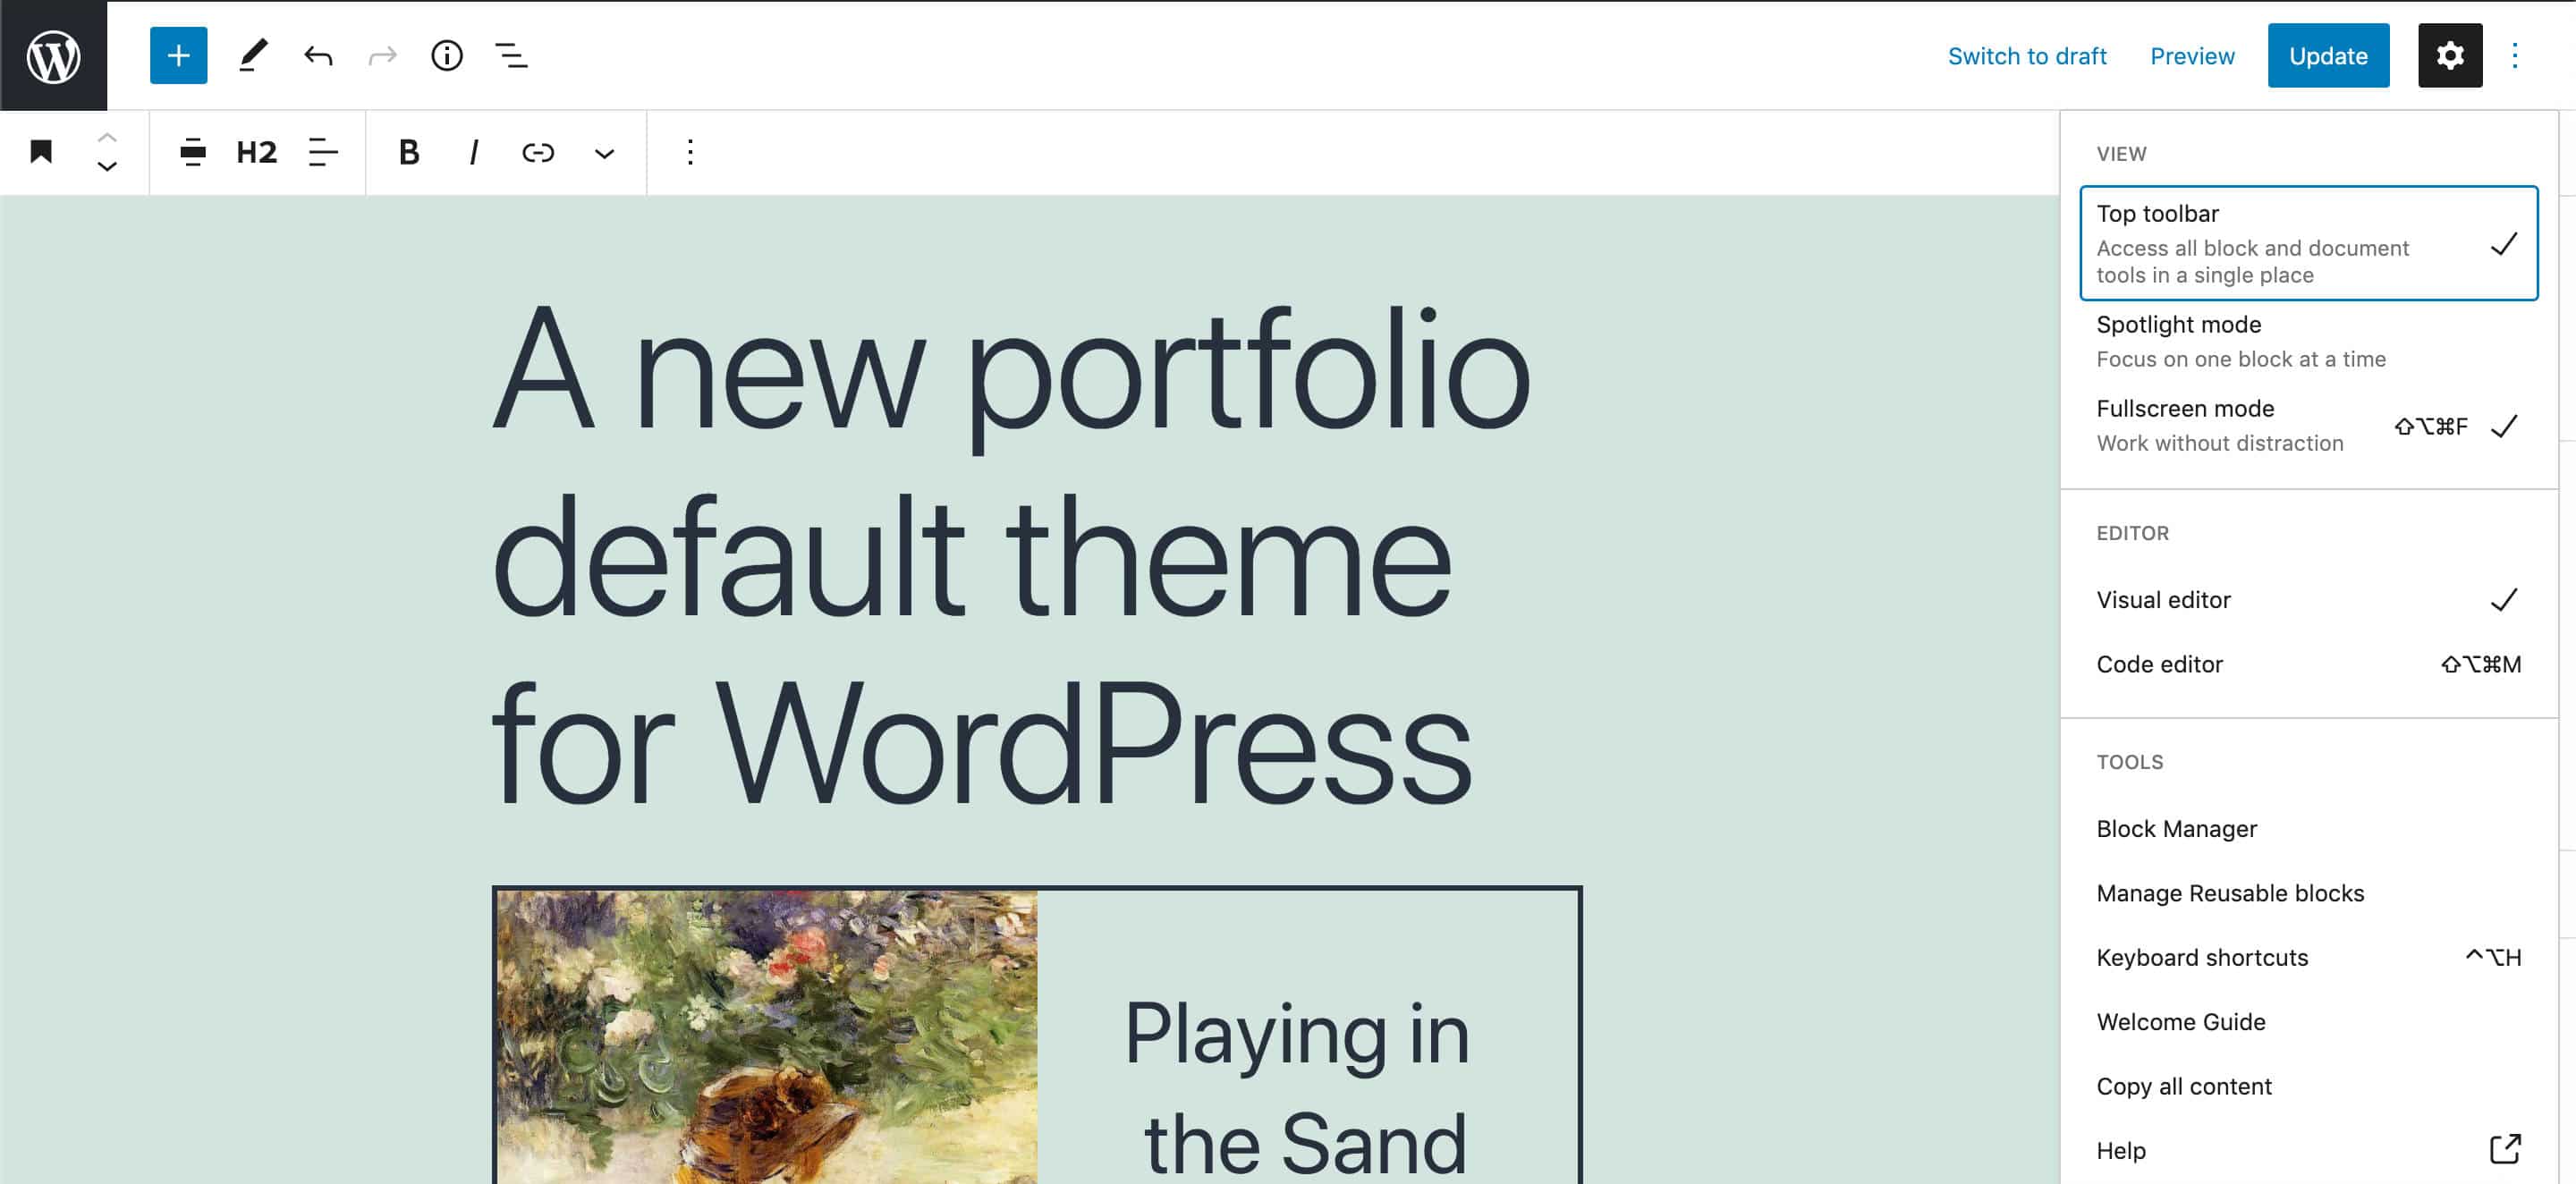
Task: Click the post settings gear icon
Action: (2450, 55)
